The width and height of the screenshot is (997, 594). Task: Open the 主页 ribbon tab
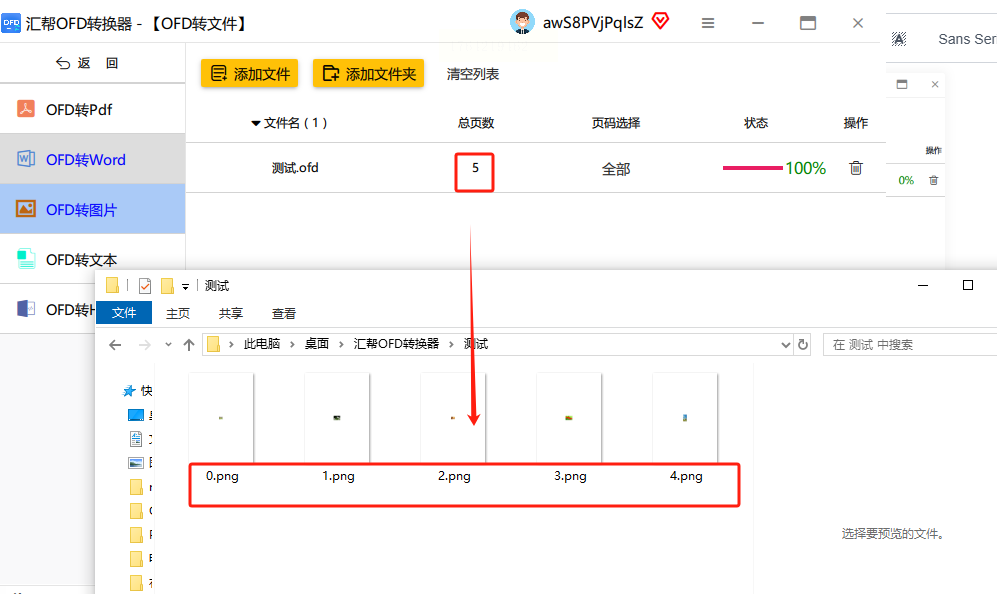[178, 313]
